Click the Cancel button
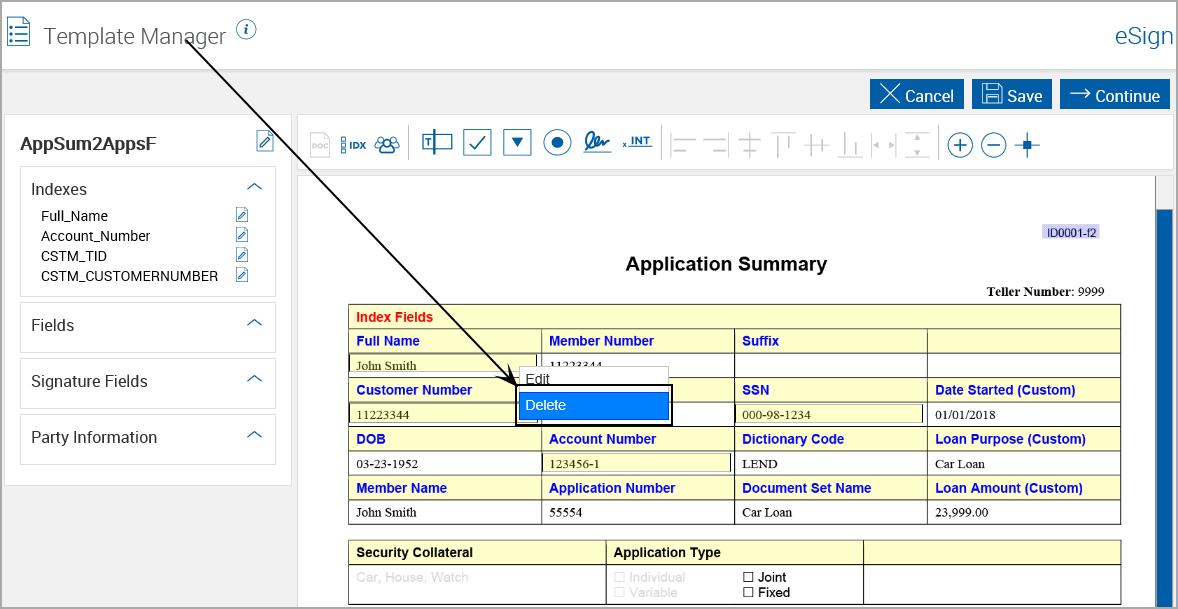 tap(917, 95)
